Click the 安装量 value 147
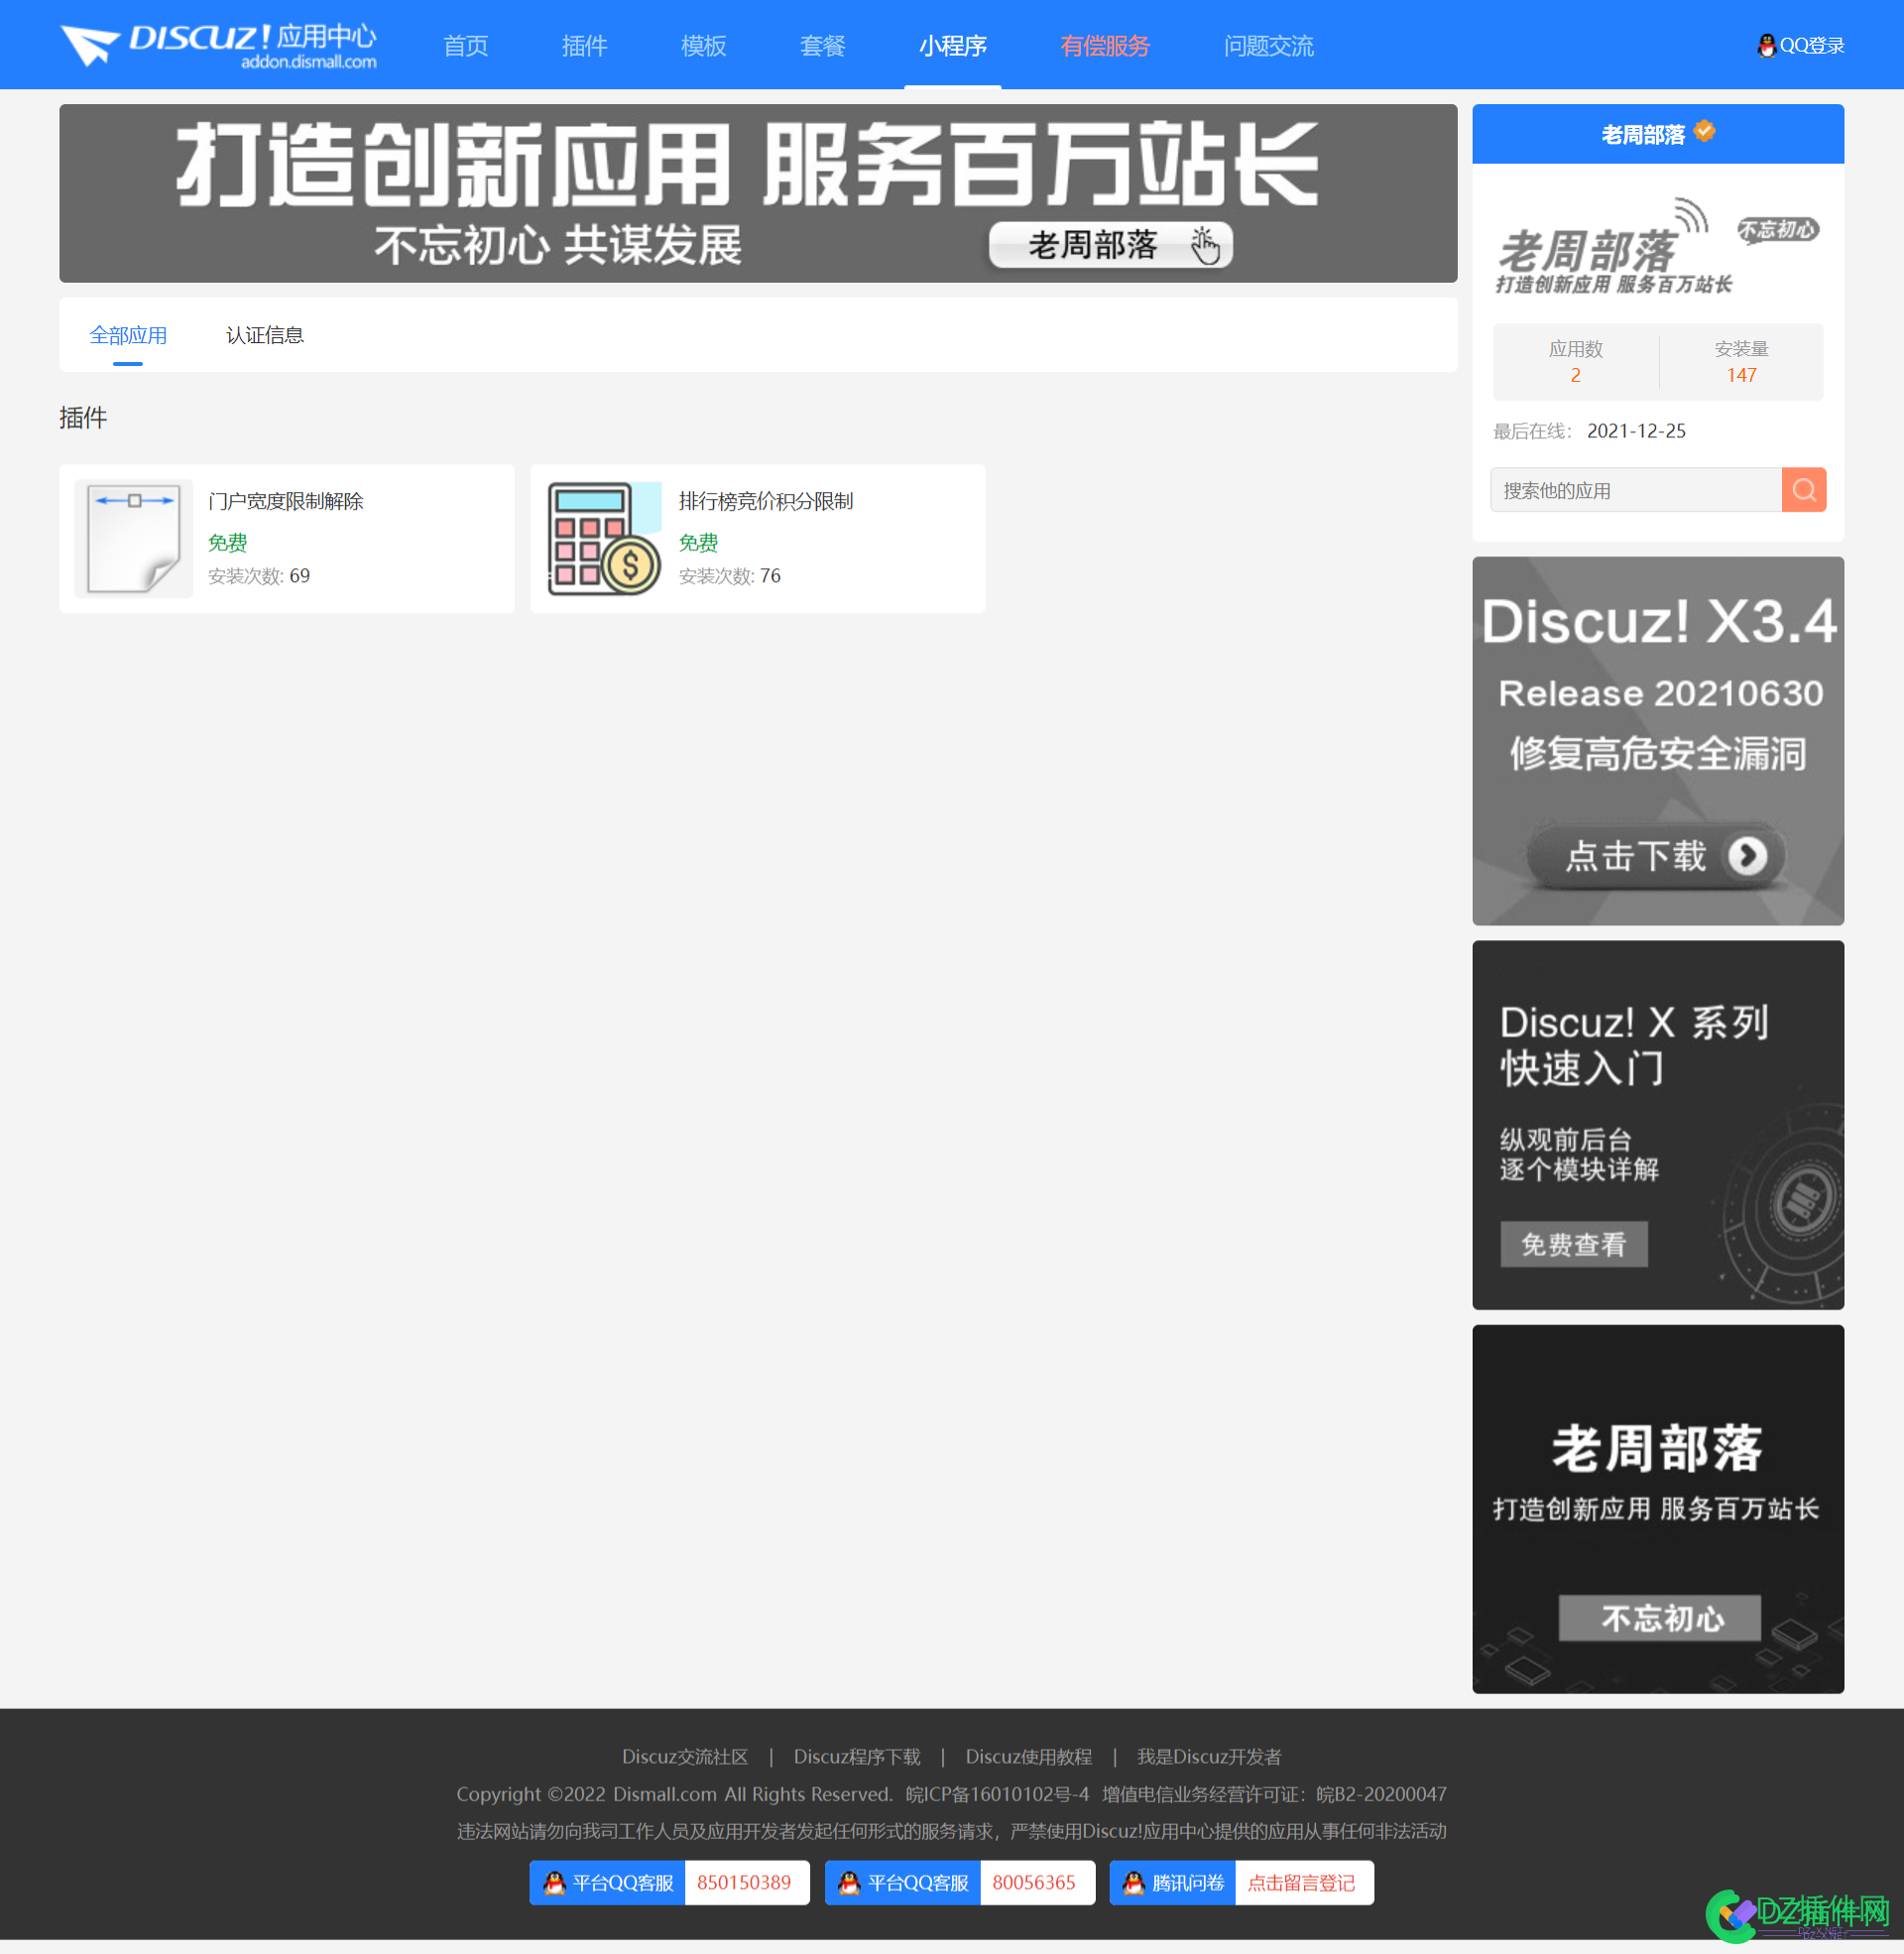1904x1954 pixels. pyautogui.click(x=1741, y=375)
